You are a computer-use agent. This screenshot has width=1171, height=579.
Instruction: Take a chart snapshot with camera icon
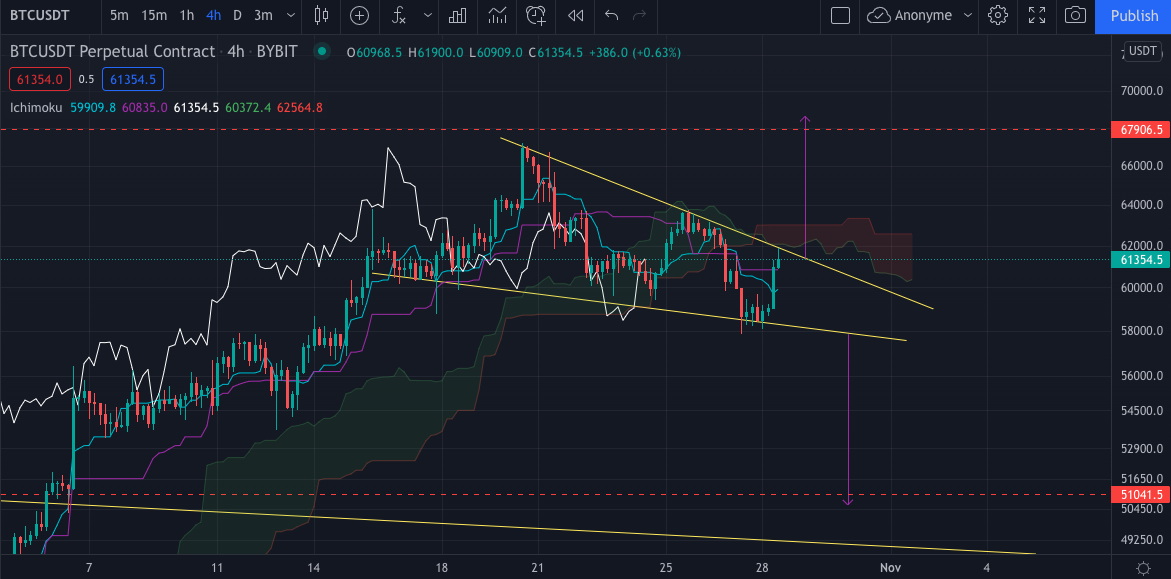pos(1075,15)
